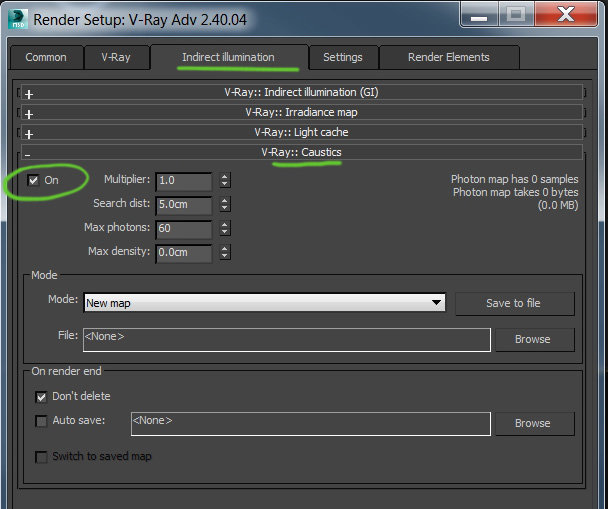Enable the Auto save checkbox

41,421
